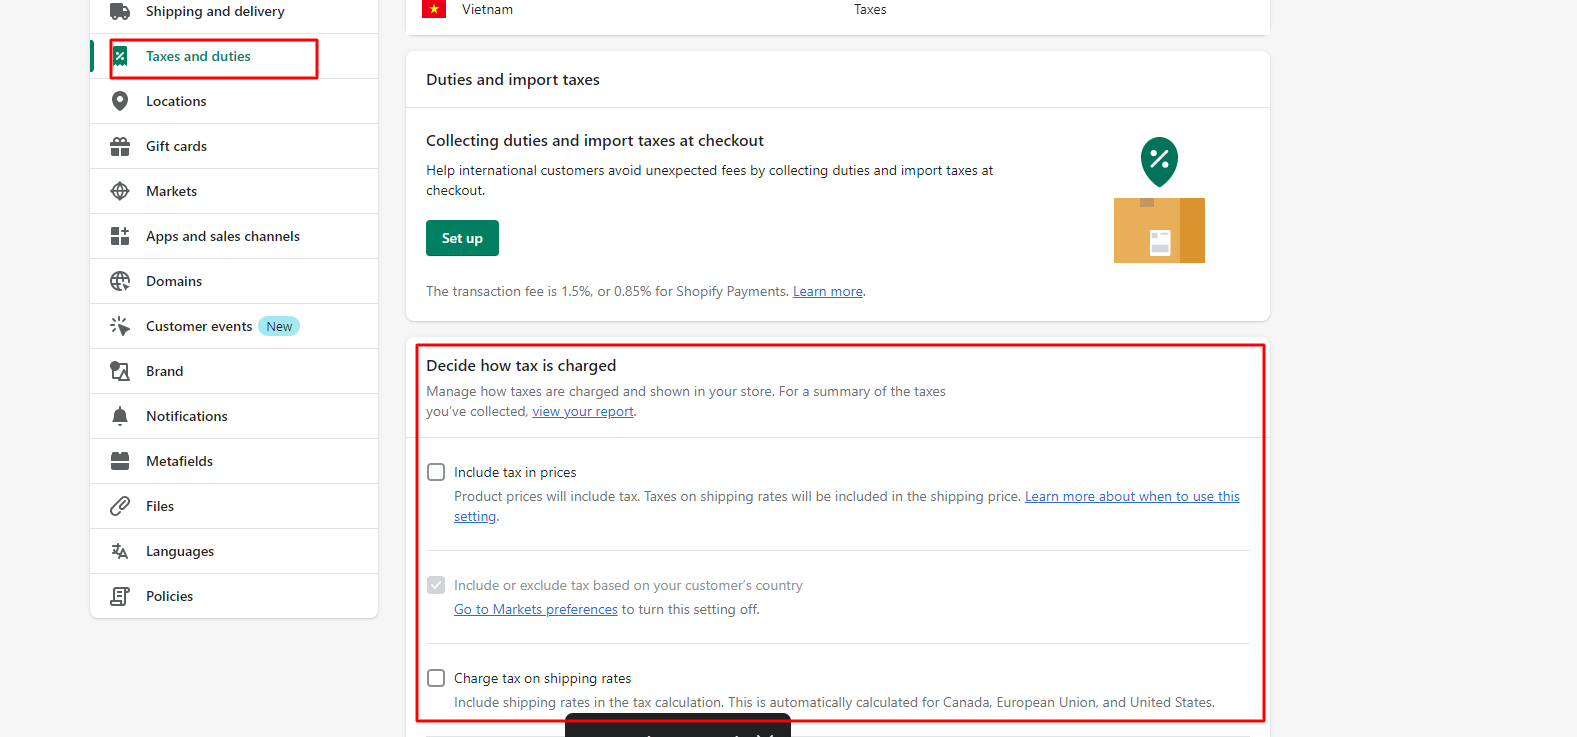Open the Domains settings
This screenshot has height=737, width=1577.
[x=234, y=281]
